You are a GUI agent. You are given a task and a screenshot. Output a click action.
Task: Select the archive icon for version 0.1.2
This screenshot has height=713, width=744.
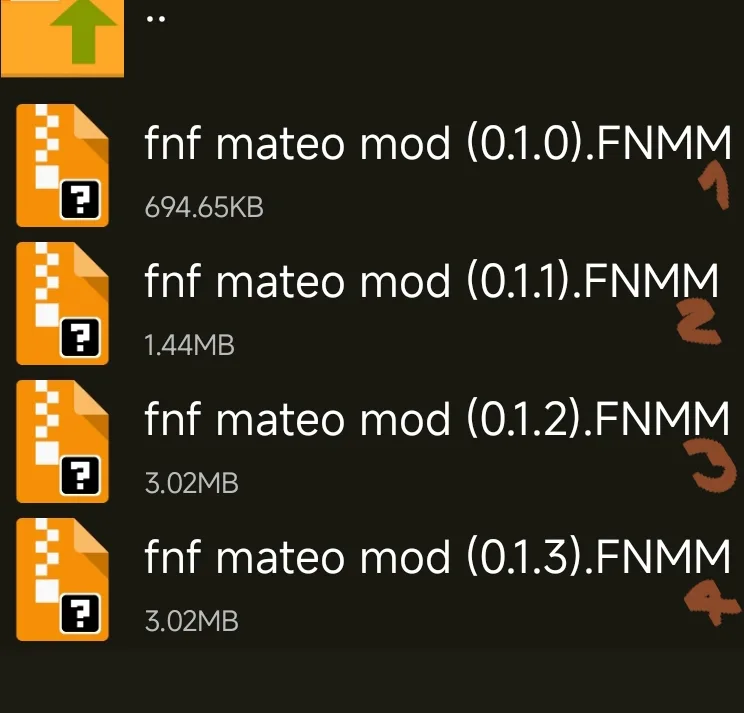click(62, 441)
